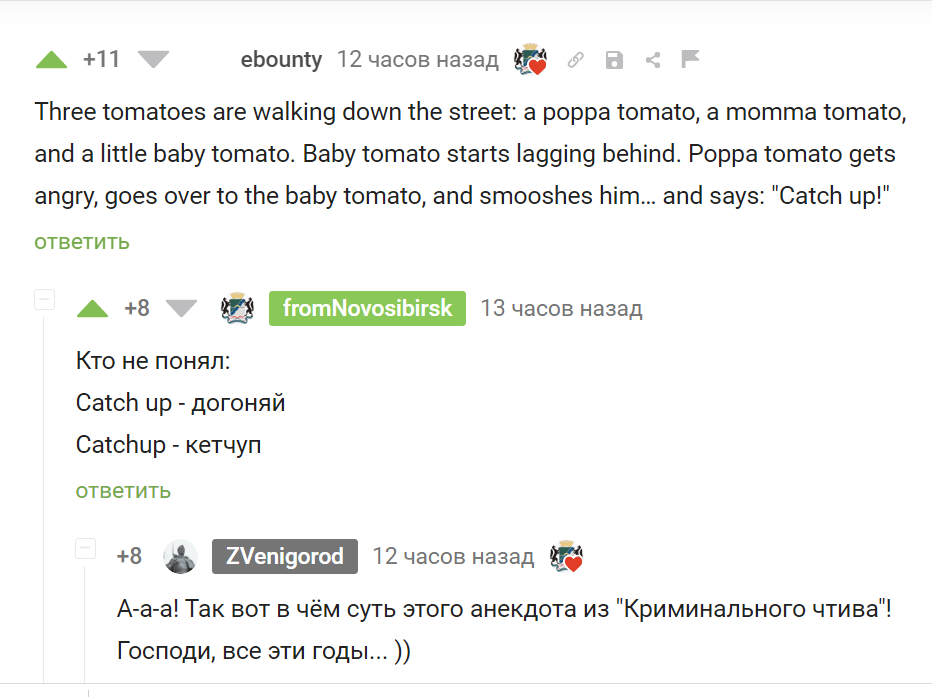Open ebounty's user profile
Viewport: 932px width, 697px height.
coord(281,59)
